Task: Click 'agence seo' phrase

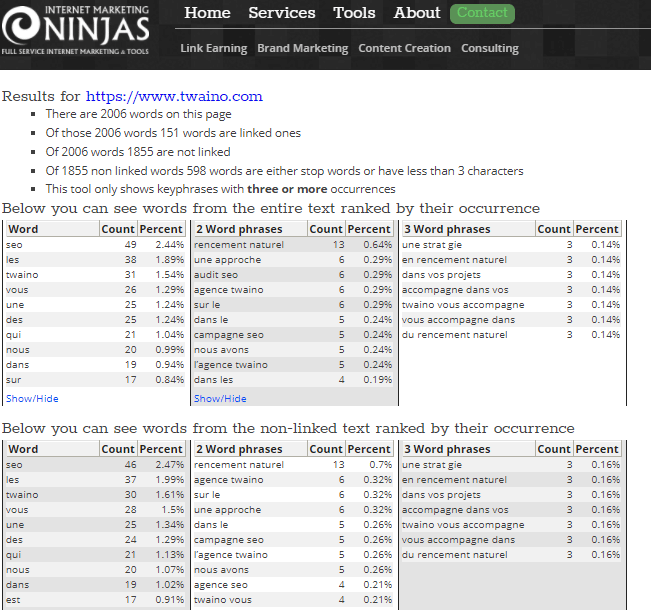Action: [221, 585]
